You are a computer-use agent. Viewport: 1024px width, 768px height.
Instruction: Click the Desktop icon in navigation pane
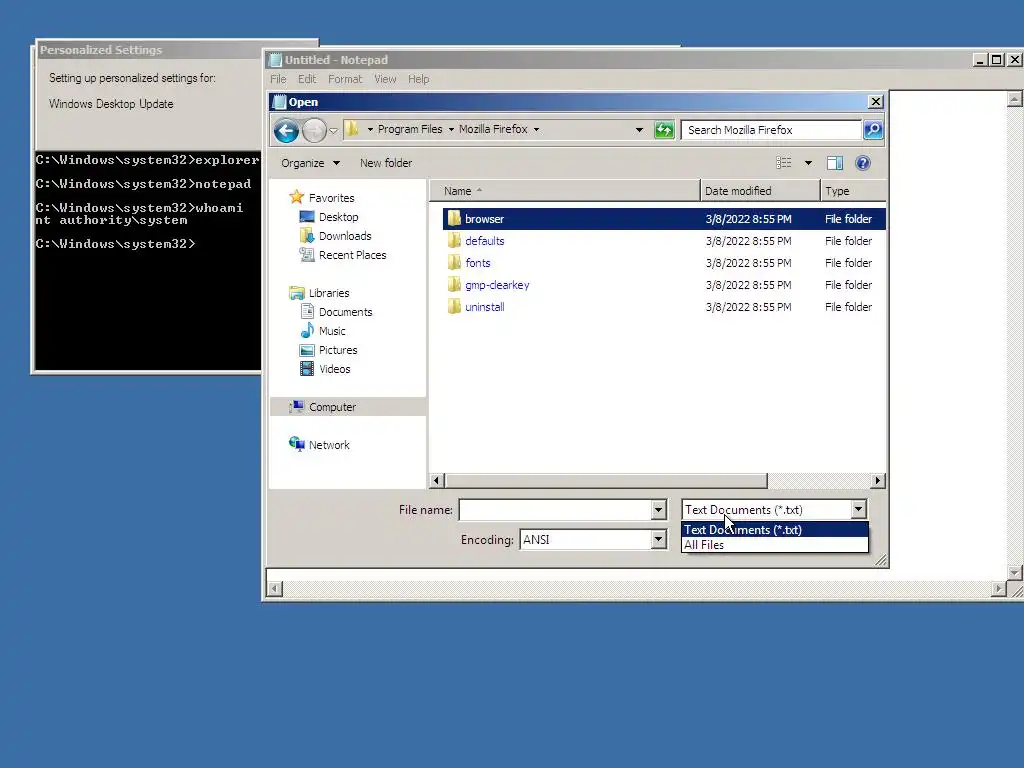coord(307,216)
